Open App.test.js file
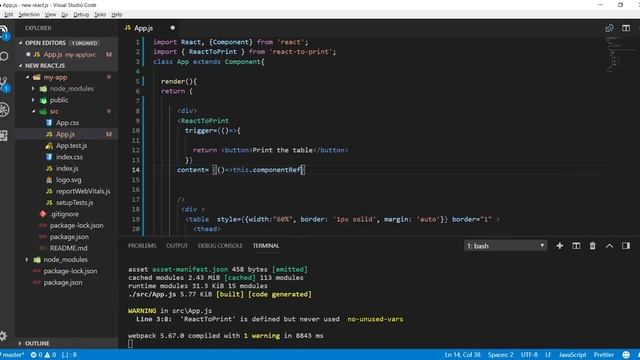640x360 pixels. [71, 146]
